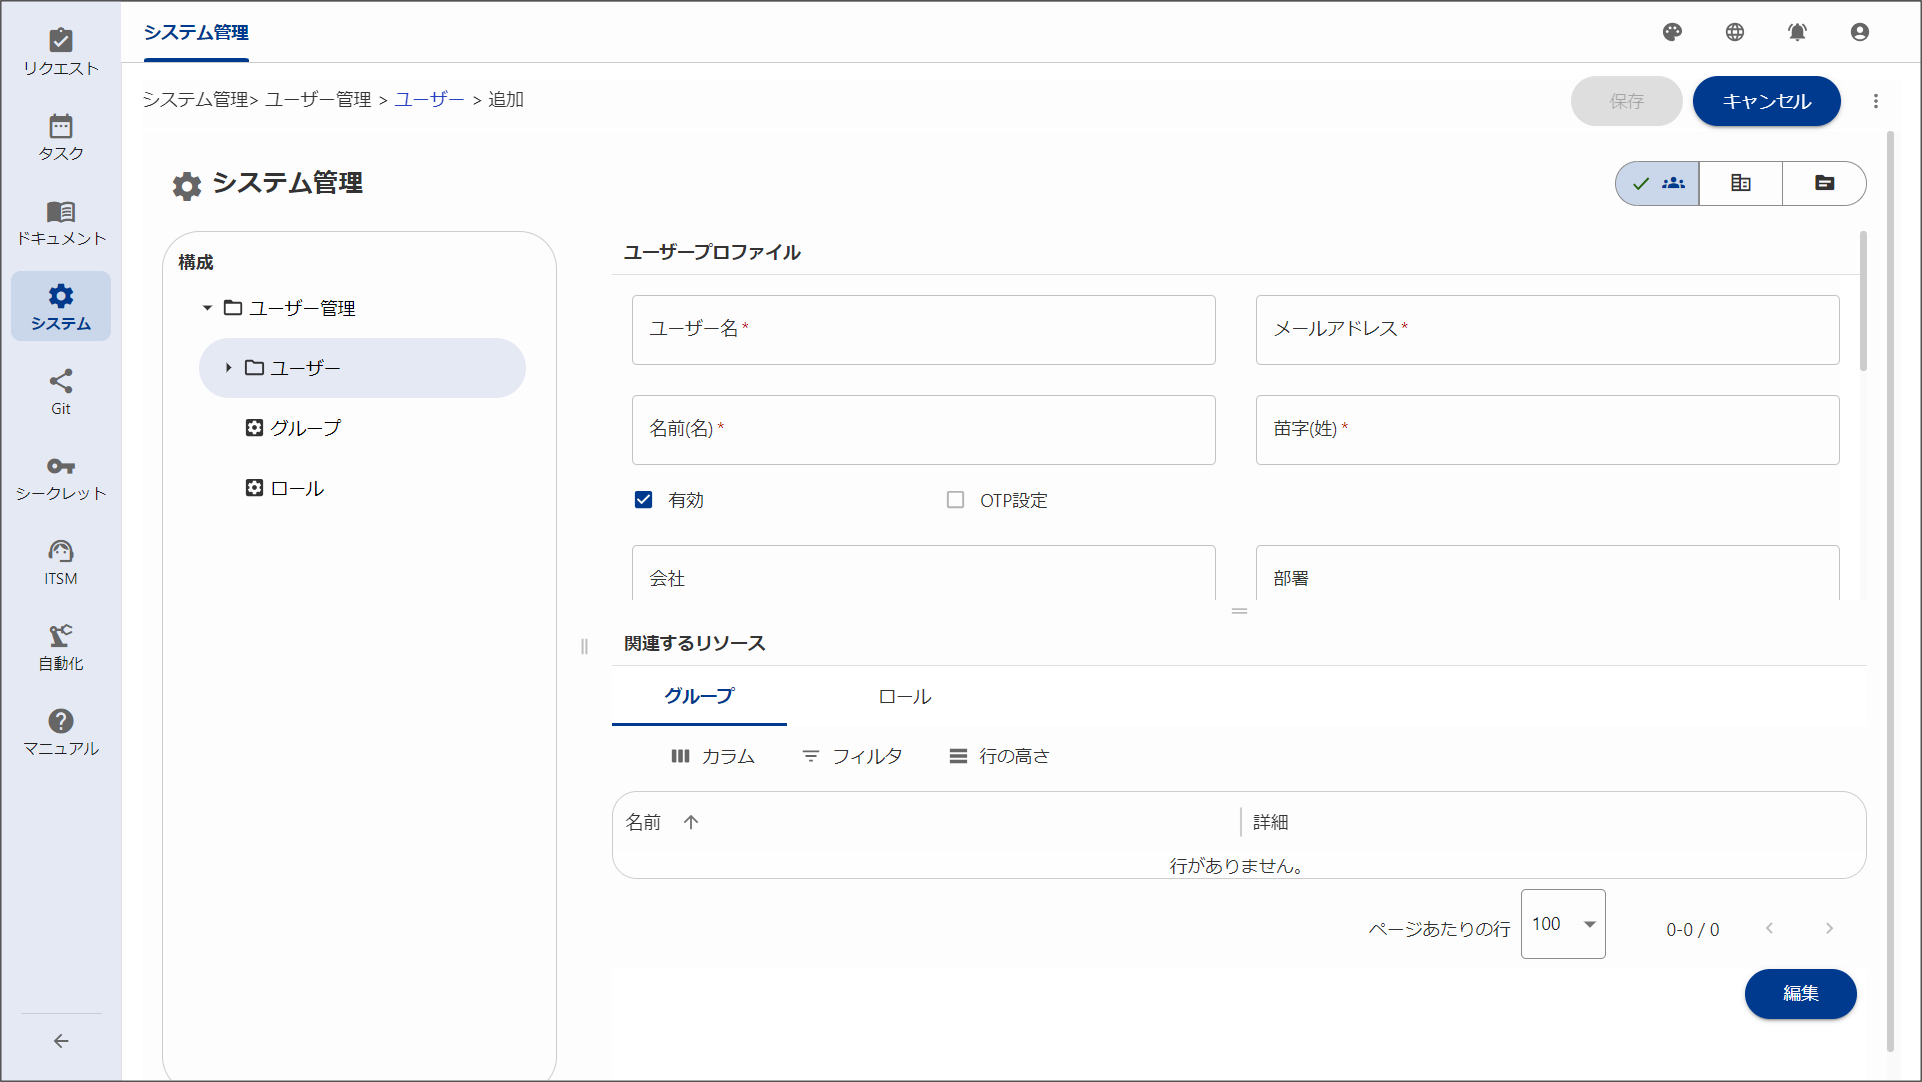Open the user account icon
This screenshot has height=1082, width=1922.
1860,32
